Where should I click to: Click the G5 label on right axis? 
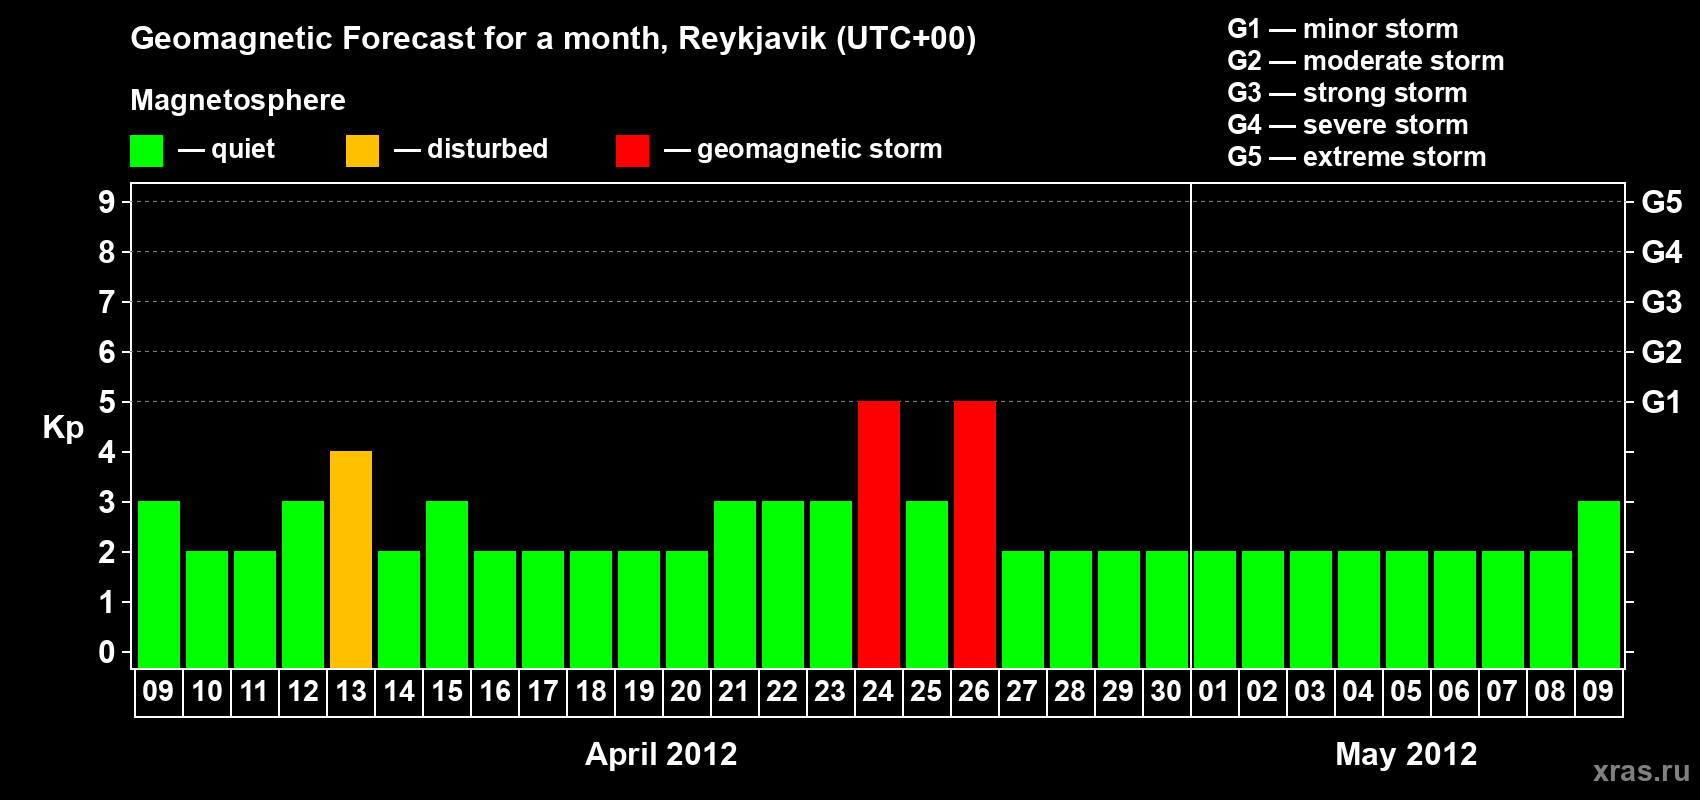pos(1662,202)
